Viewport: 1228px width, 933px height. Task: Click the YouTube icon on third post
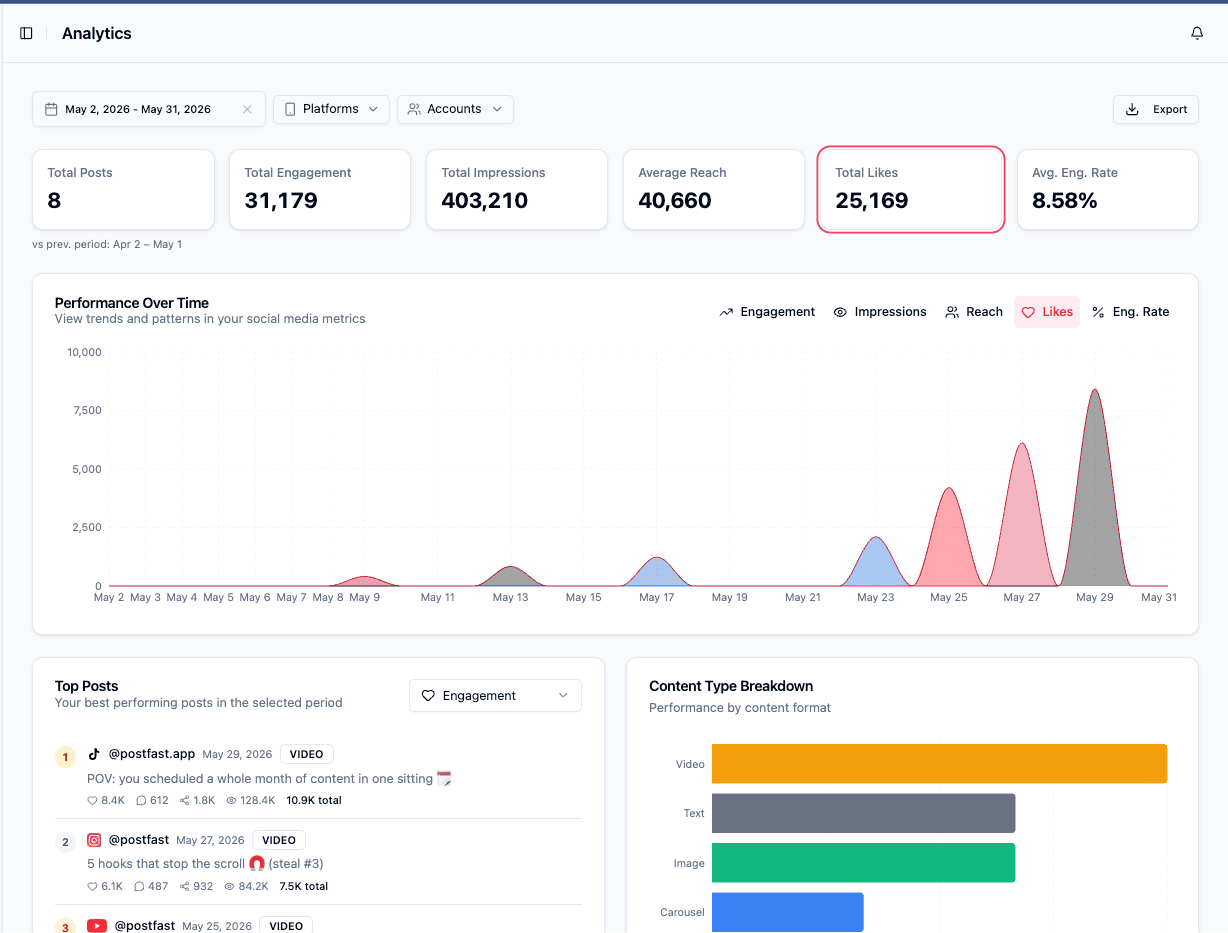97,926
